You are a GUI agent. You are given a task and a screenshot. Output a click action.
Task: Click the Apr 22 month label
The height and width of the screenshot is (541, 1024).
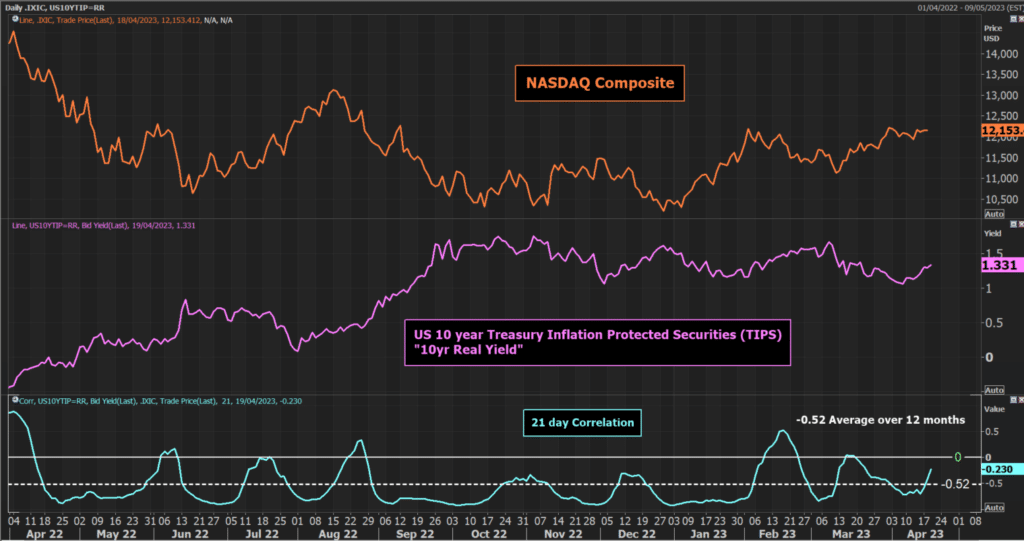pyautogui.click(x=44, y=534)
